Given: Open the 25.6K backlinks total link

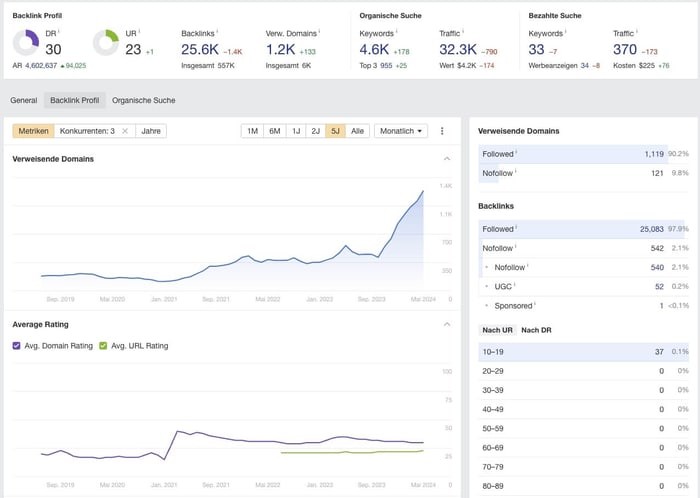Looking at the screenshot, I should click(x=199, y=48).
